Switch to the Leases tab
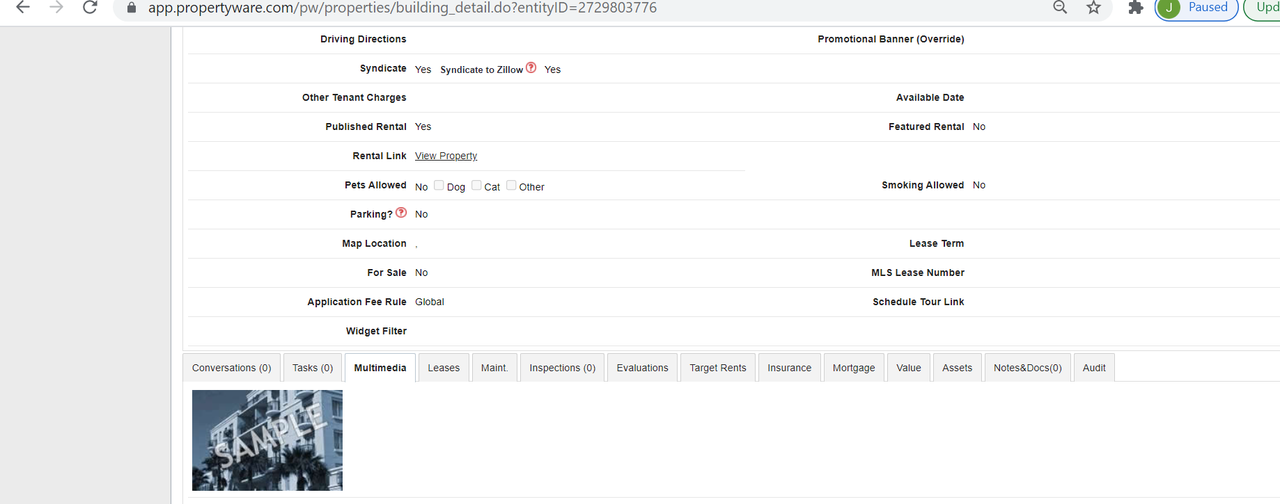Screen dimensions: 1280x504 tap(443, 368)
